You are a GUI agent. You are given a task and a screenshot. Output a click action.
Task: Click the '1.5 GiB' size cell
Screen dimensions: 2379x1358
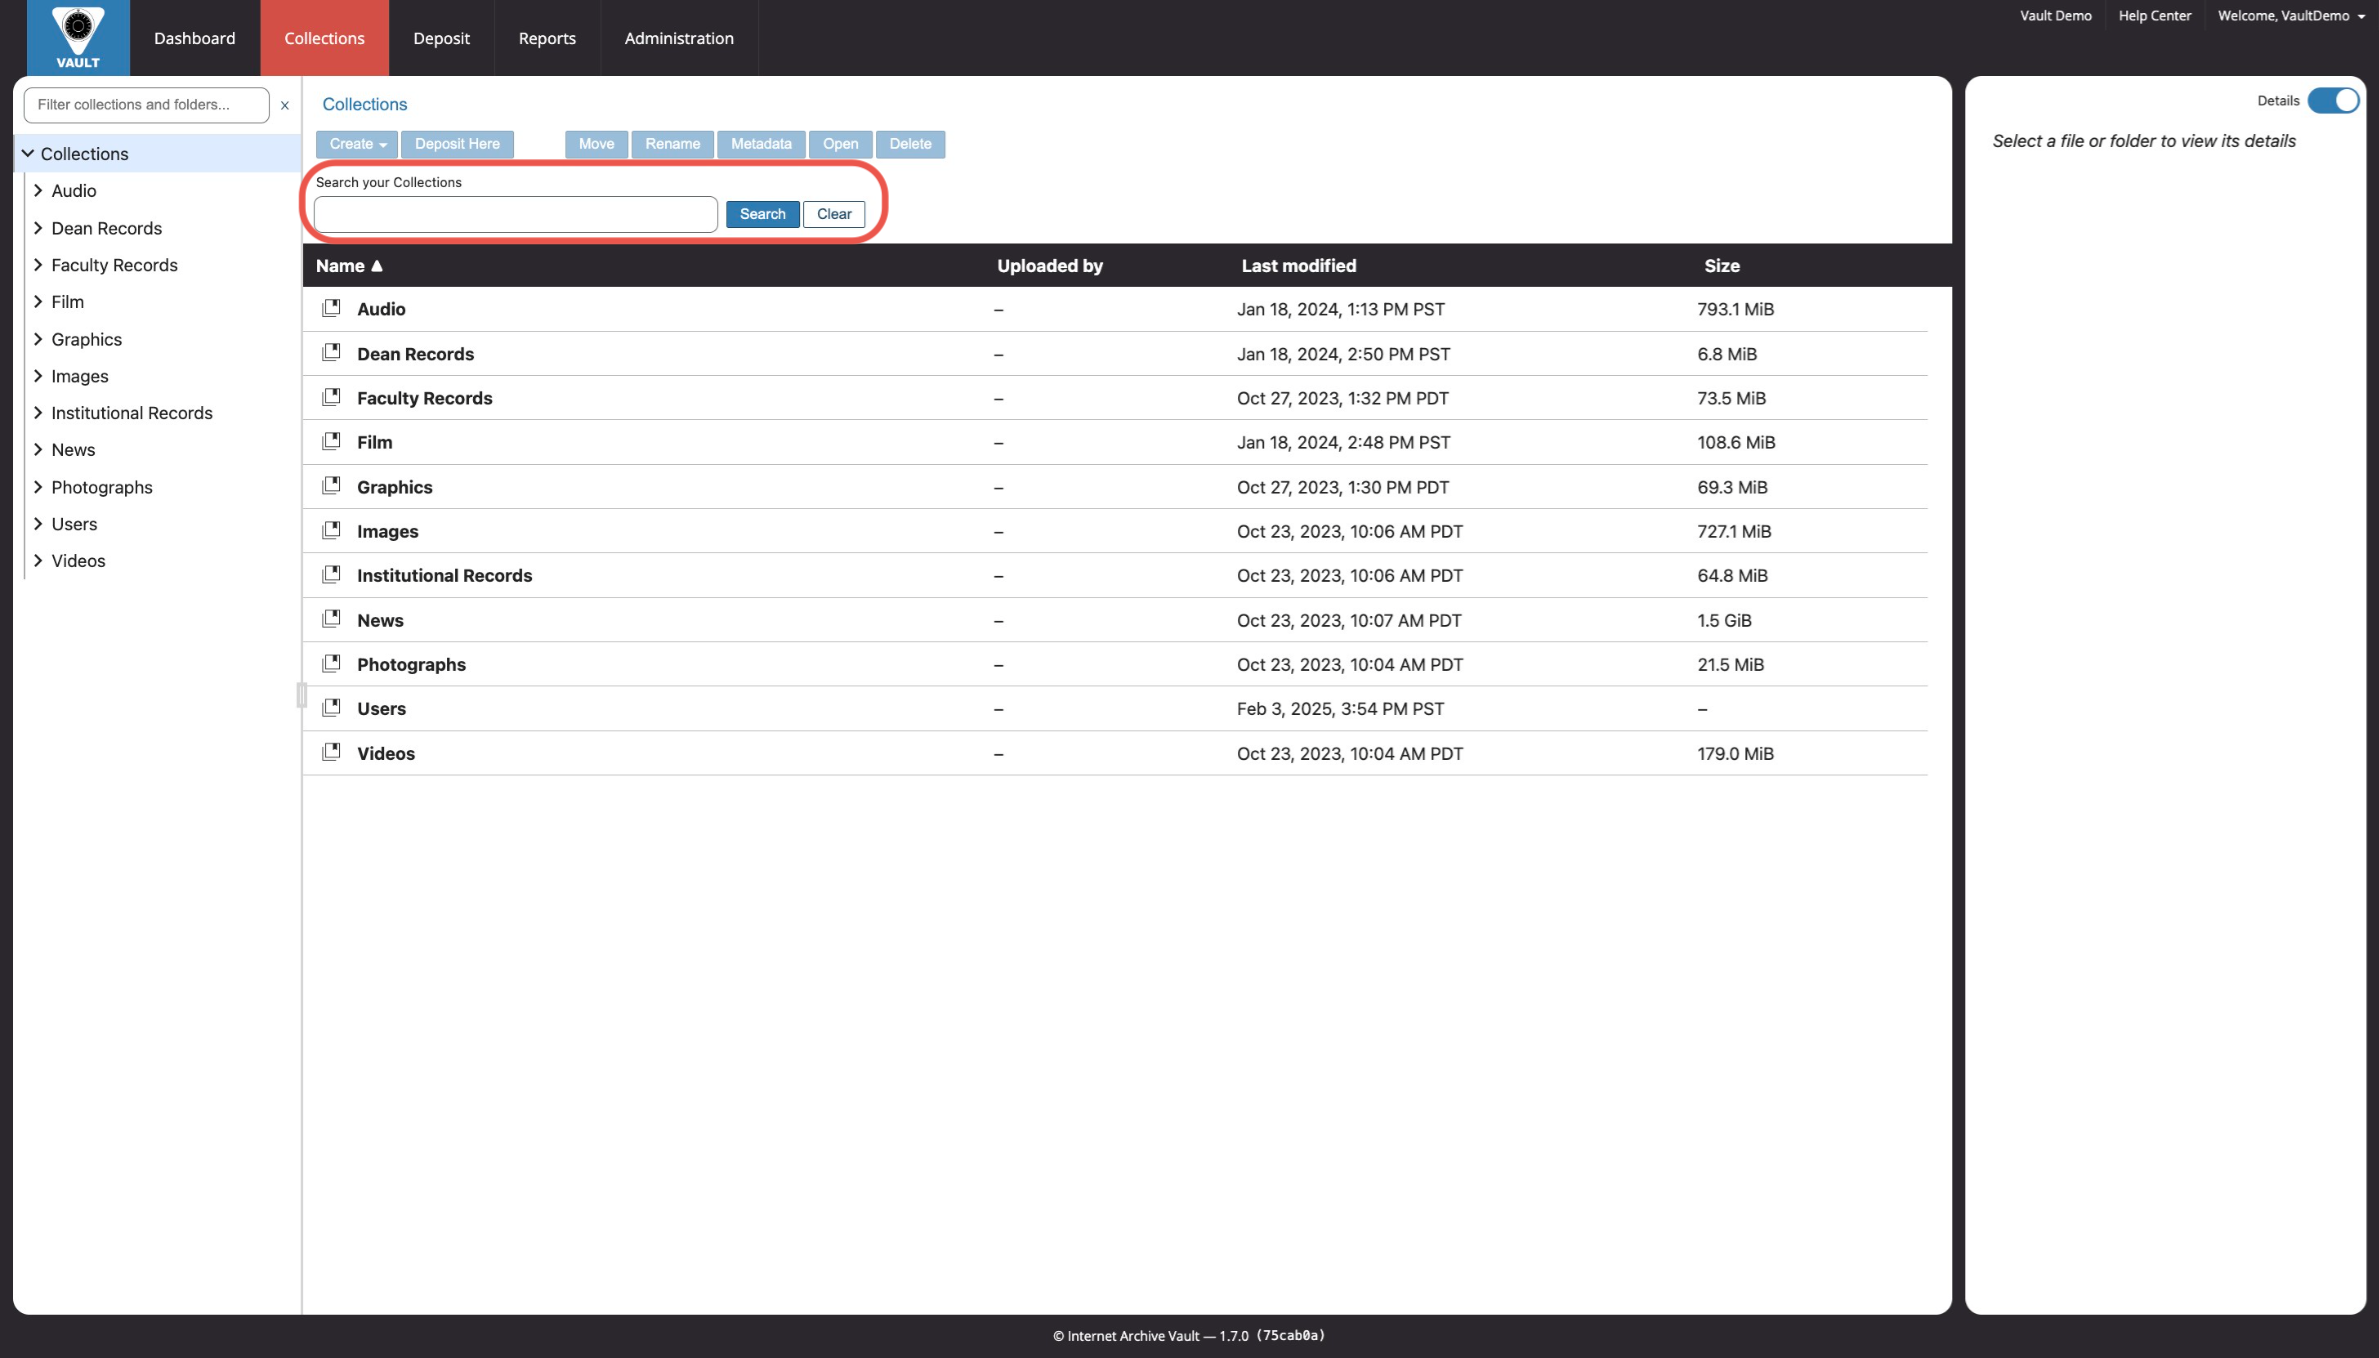pyautogui.click(x=1724, y=620)
